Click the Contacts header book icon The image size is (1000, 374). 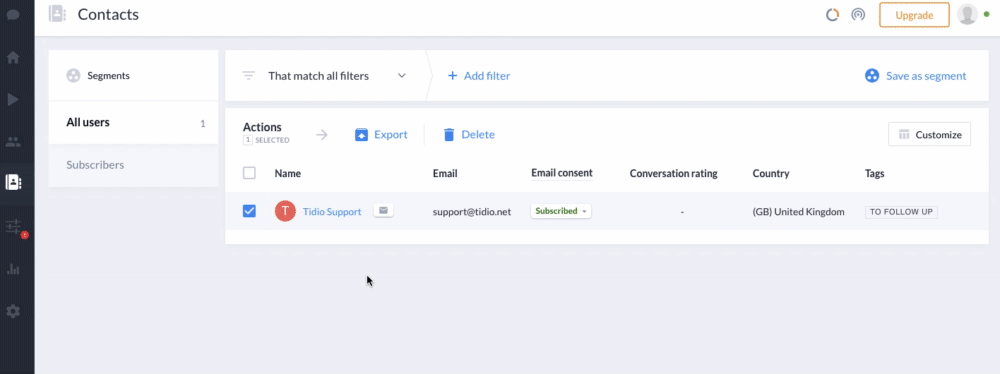pos(57,13)
